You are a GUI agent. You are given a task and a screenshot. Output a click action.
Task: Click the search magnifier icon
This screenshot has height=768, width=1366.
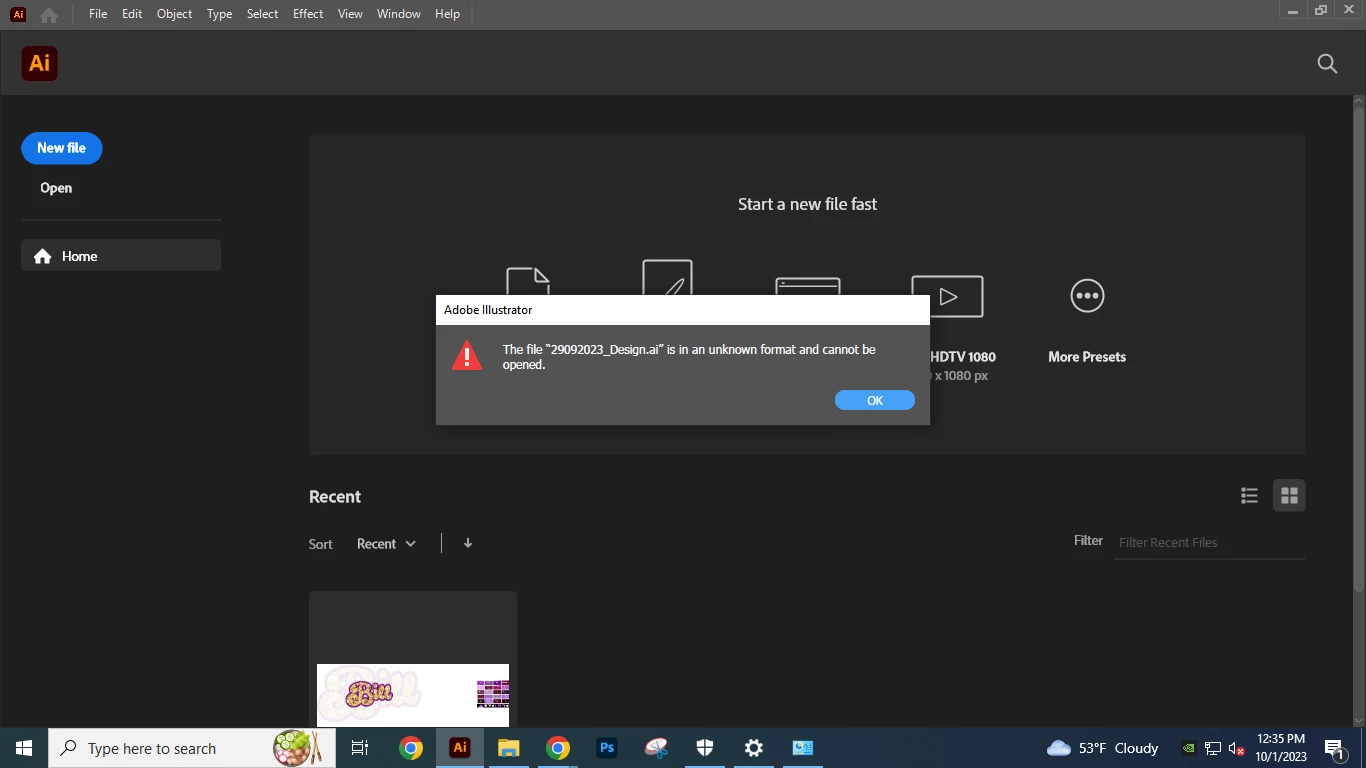(x=1327, y=64)
